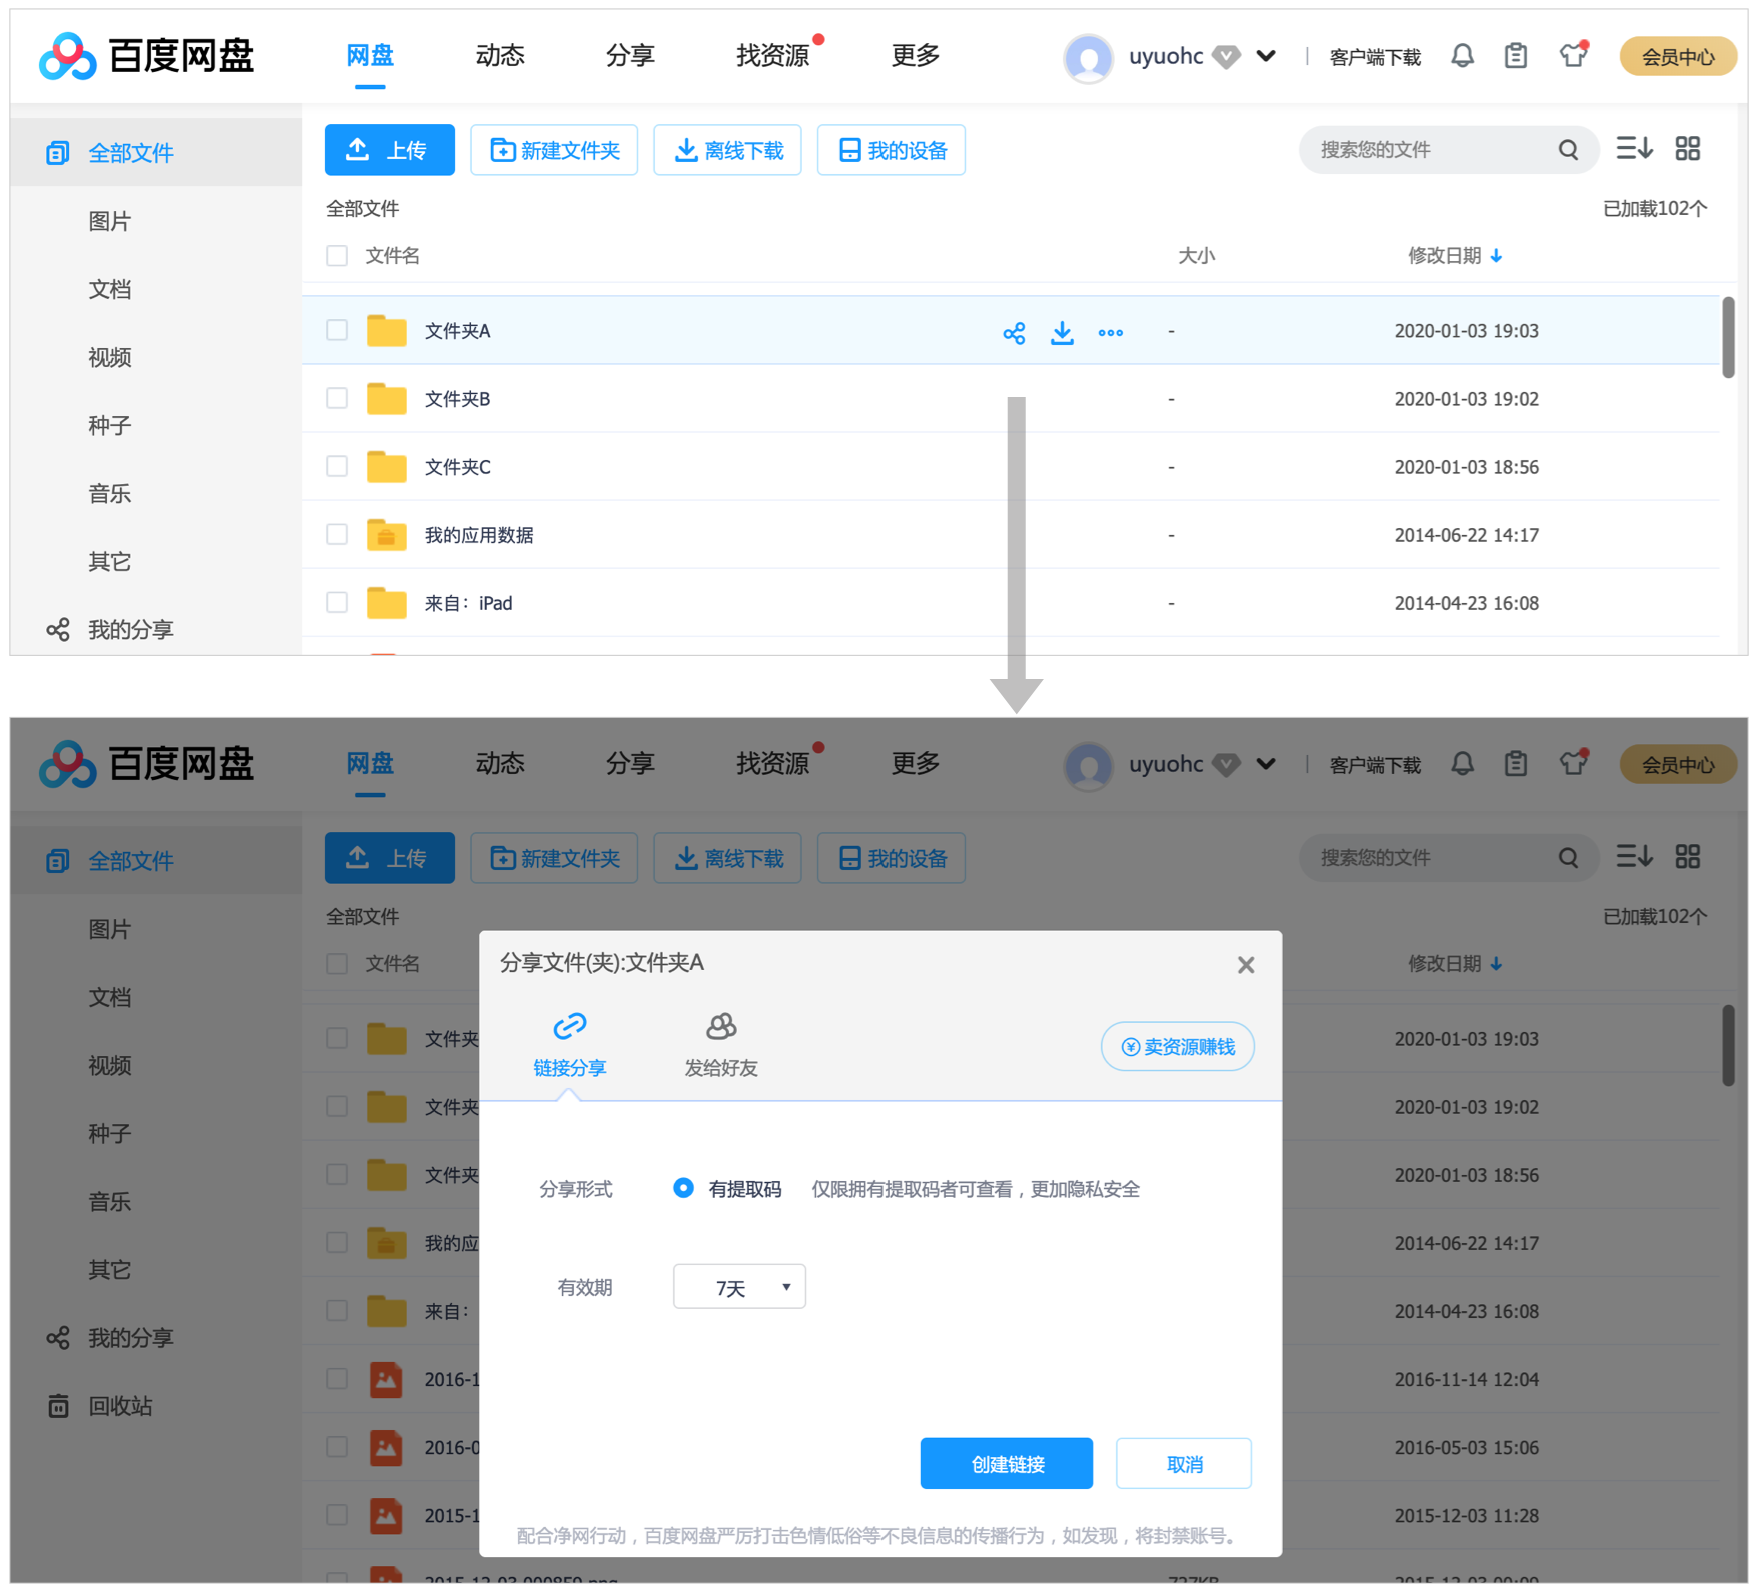Click the share icon on 文件夹A row

tap(1014, 333)
